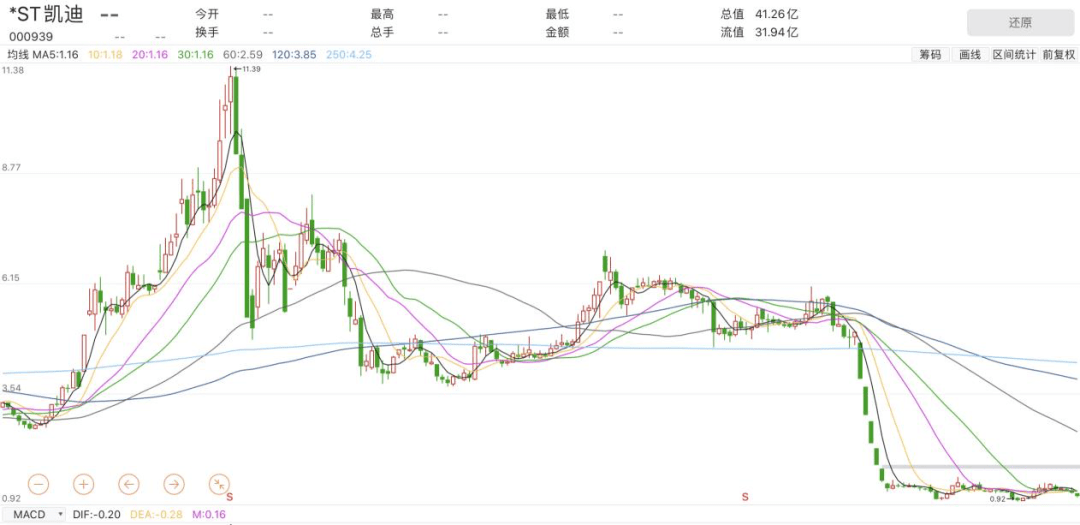Click the *ST凯迪 stock name
The width and height of the screenshot is (1080, 525).
(x=46, y=15)
